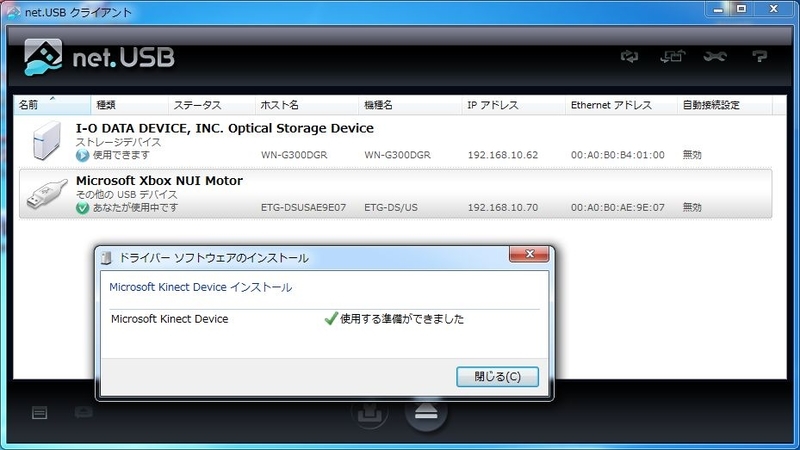Click the connect device button at bottom

(x=369, y=412)
